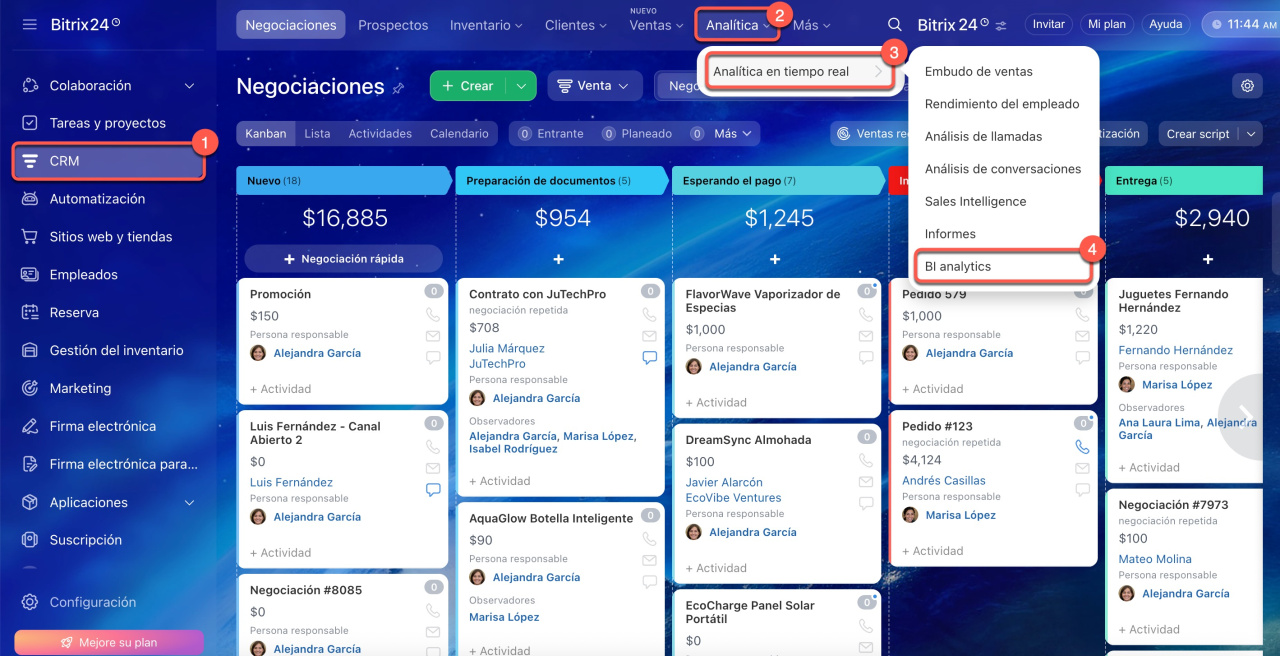Click the Mejore su plan button
Image resolution: width=1280 pixels, height=656 pixels.
click(109, 642)
